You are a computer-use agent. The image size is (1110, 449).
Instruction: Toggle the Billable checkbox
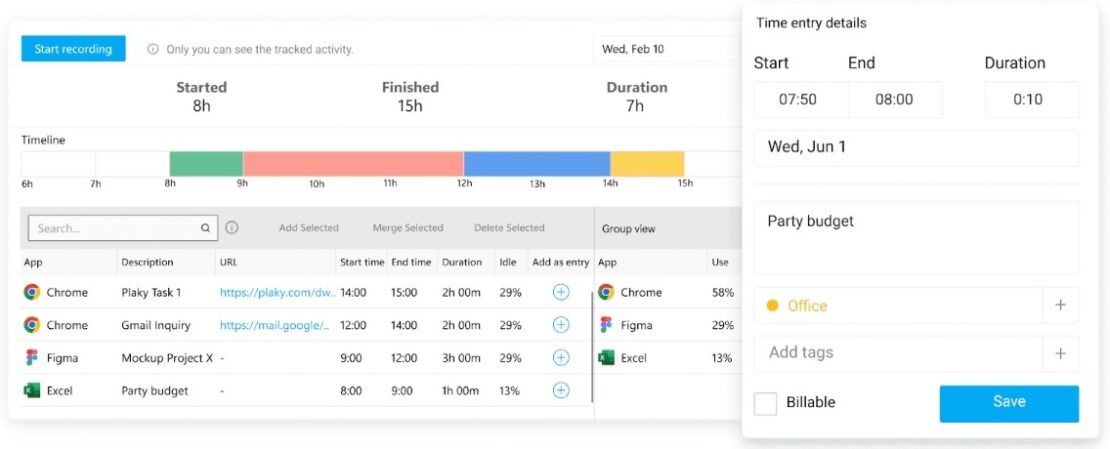click(766, 403)
